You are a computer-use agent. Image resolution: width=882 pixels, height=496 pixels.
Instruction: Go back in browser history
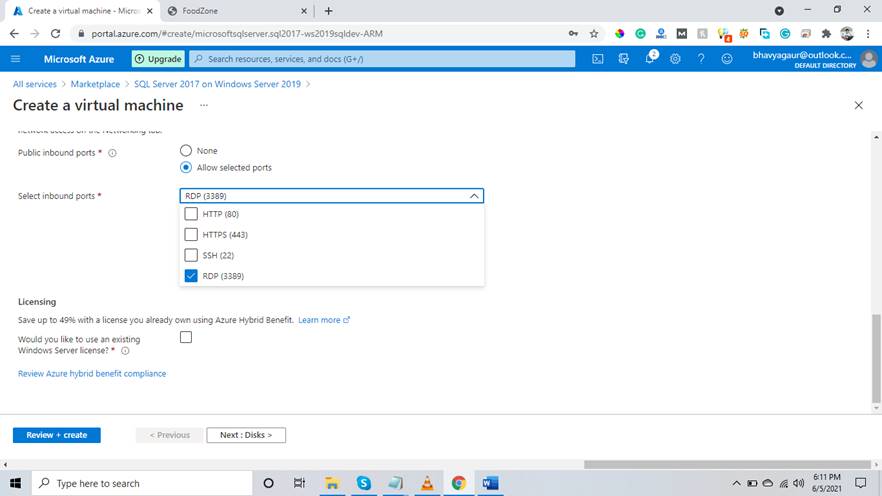tap(14, 34)
